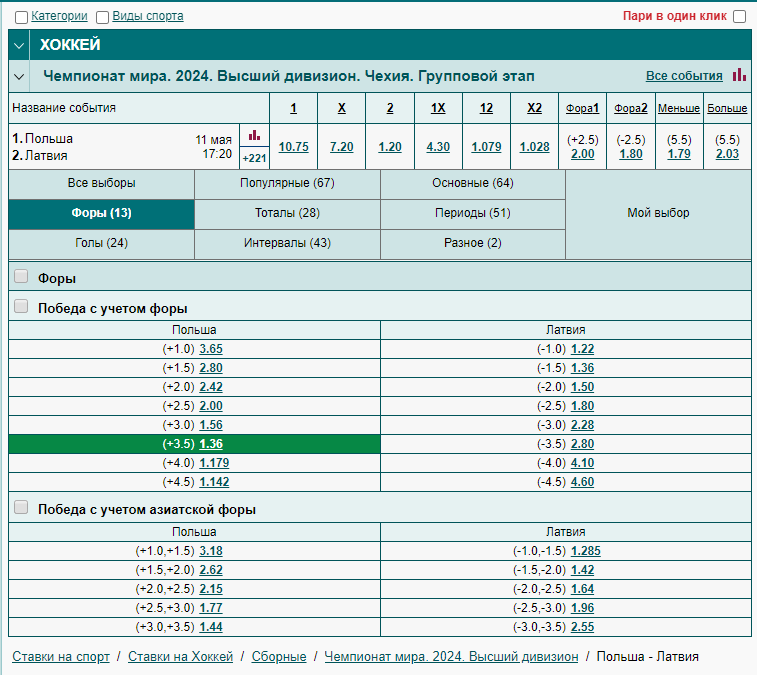The width and height of the screenshot is (757, 675).
Task: Pick Латвия (-3.0) handicap at 2.28
Action: click(582, 425)
